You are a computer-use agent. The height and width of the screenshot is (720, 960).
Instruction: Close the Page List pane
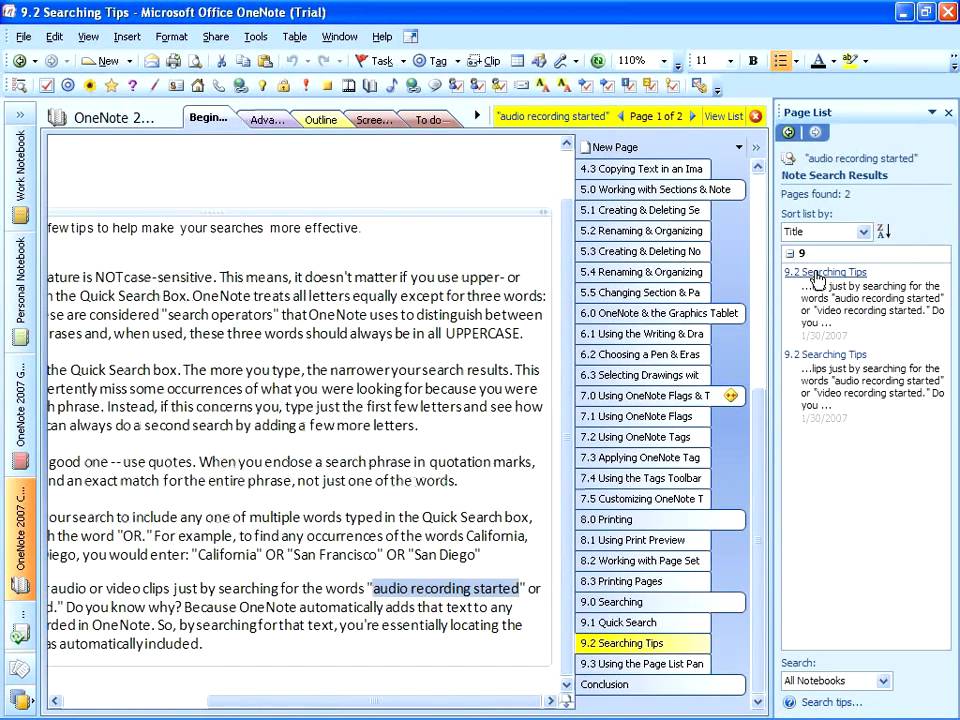pos(948,113)
